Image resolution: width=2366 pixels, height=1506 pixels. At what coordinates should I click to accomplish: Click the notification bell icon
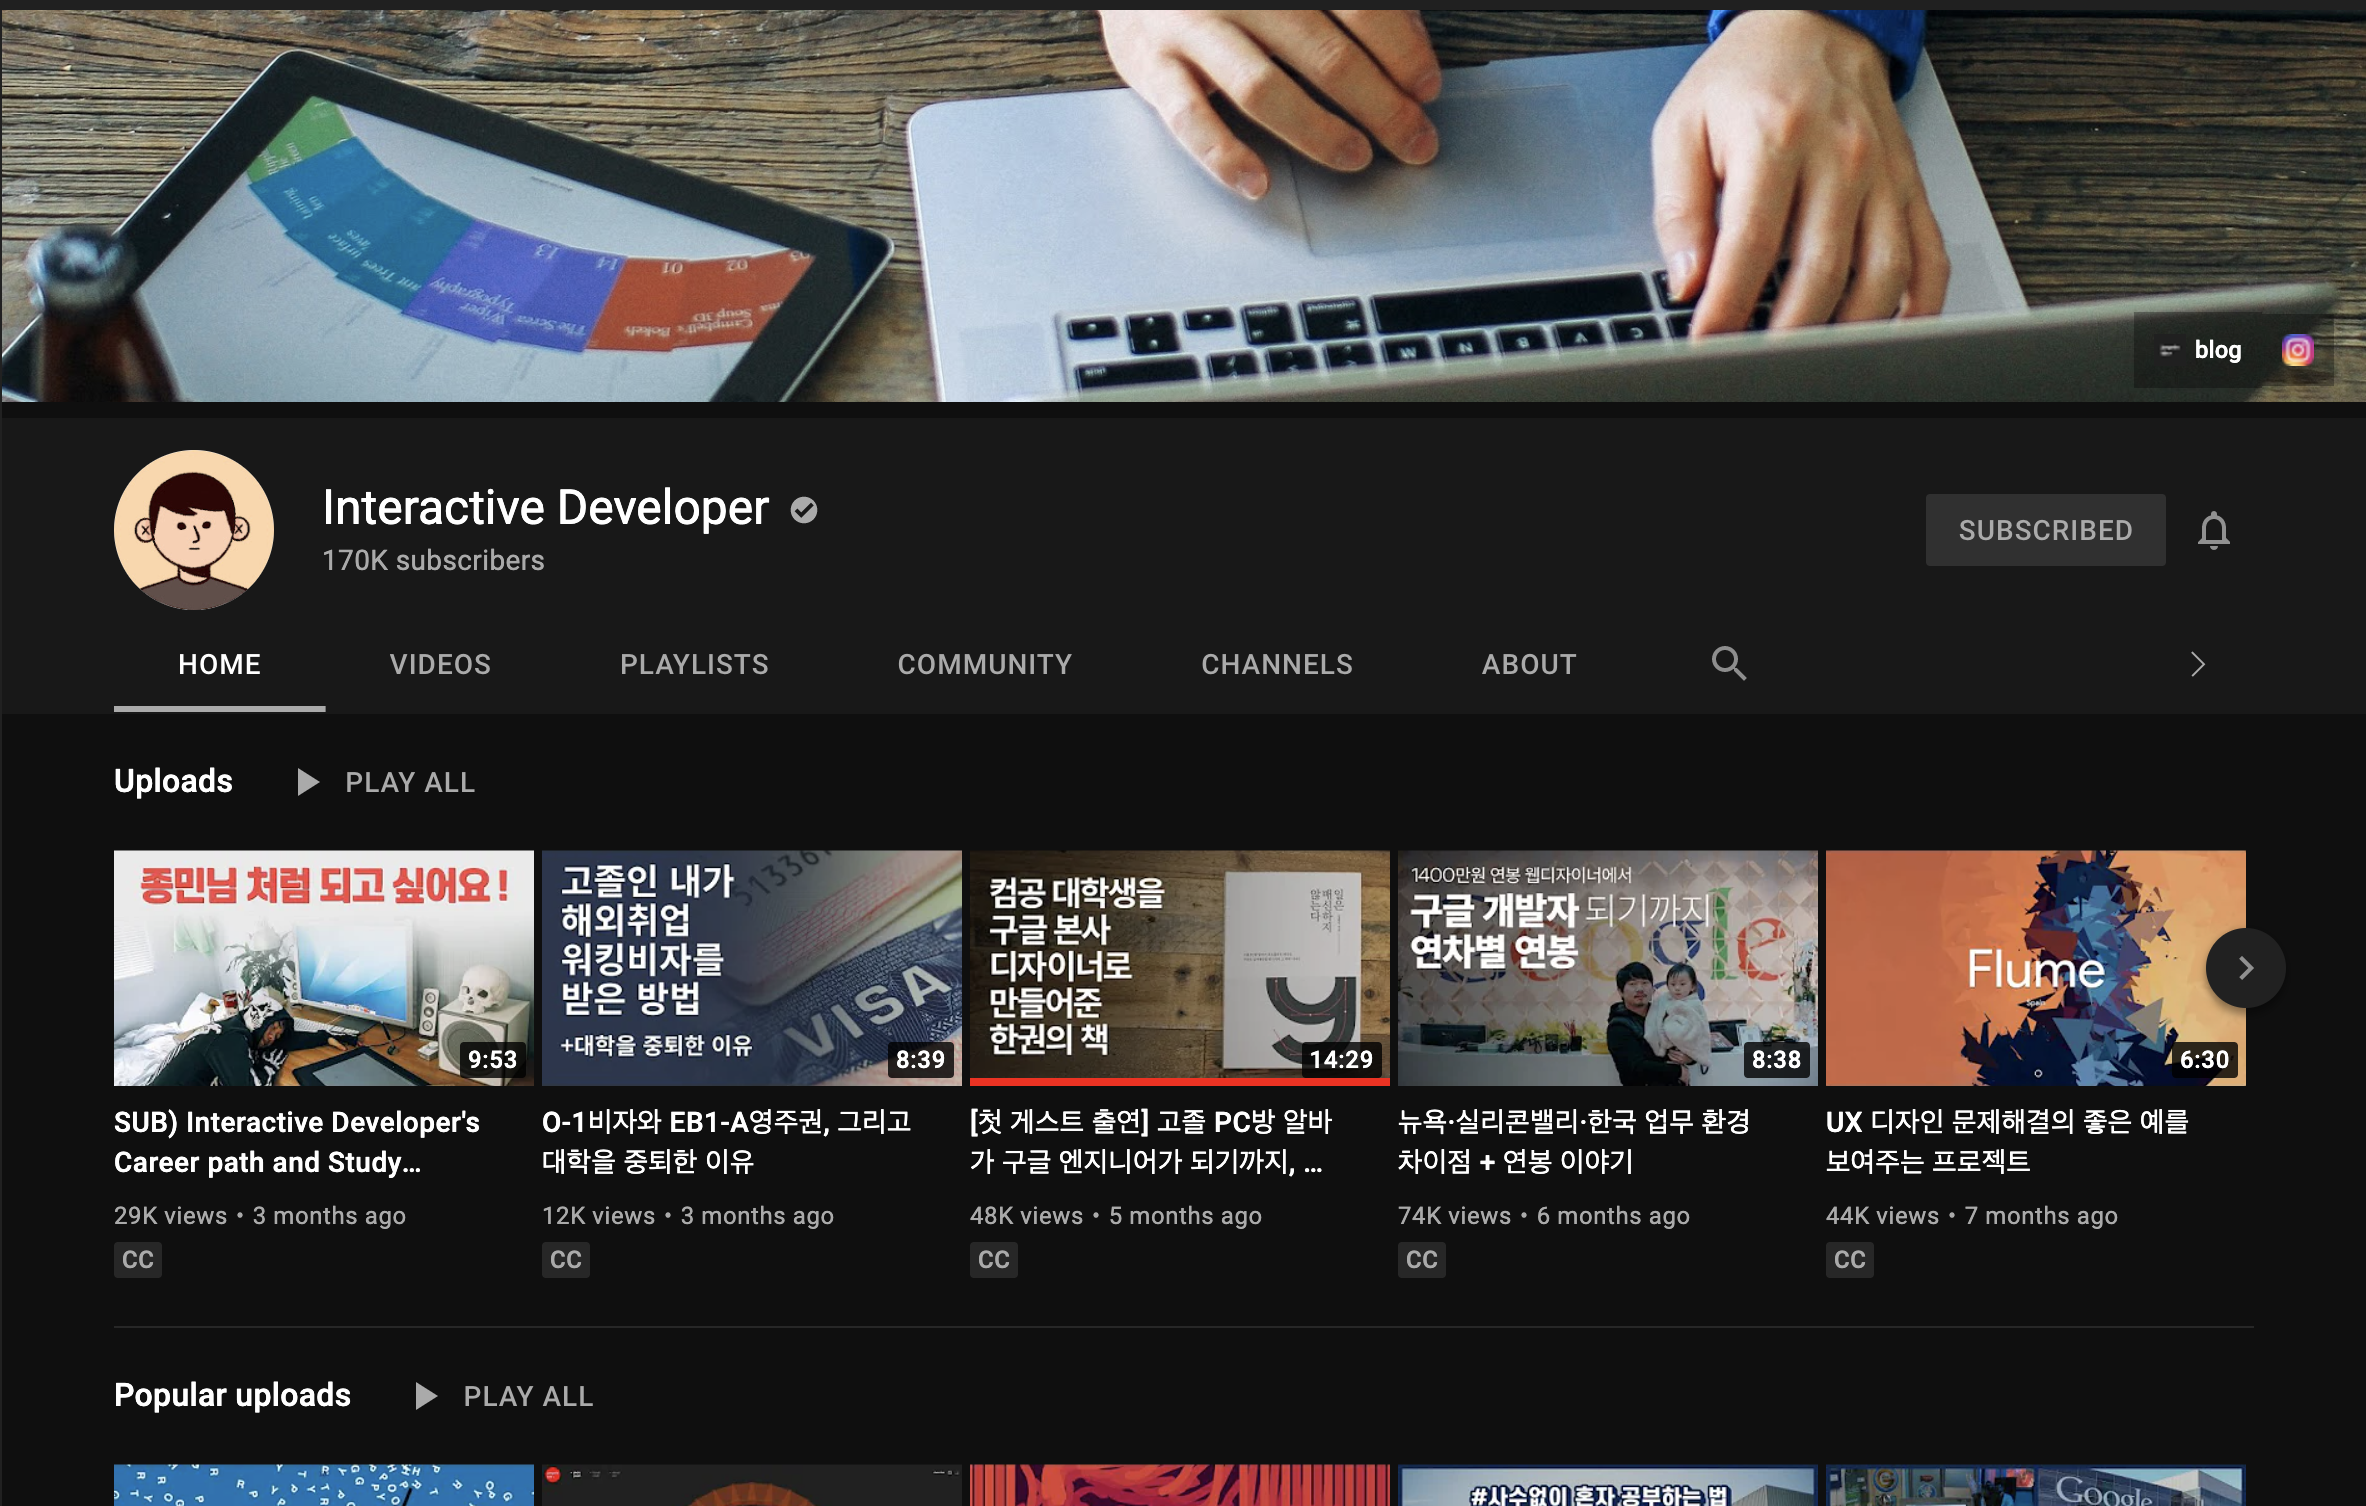[2213, 530]
